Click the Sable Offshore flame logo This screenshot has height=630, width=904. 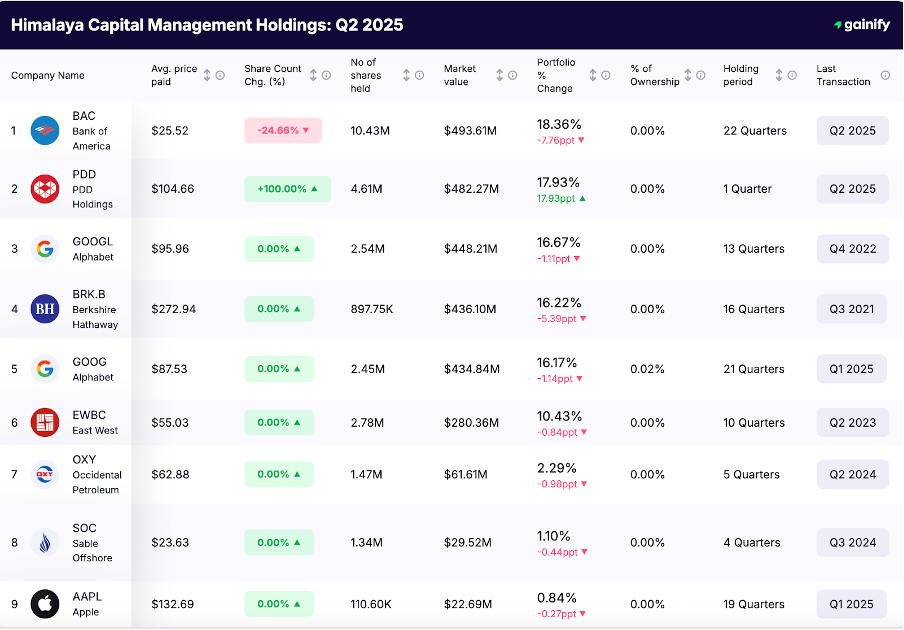pyautogui.click(x=45, y=542)
